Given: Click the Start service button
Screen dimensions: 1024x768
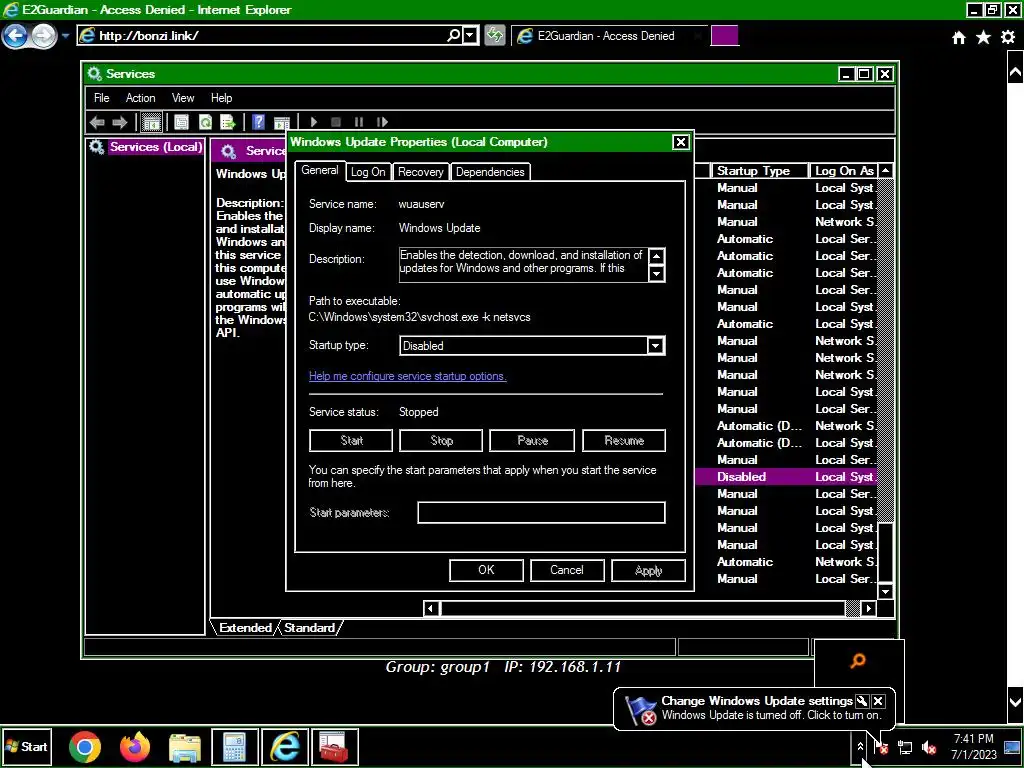Looking at the screenshot, I should (351, 441).
